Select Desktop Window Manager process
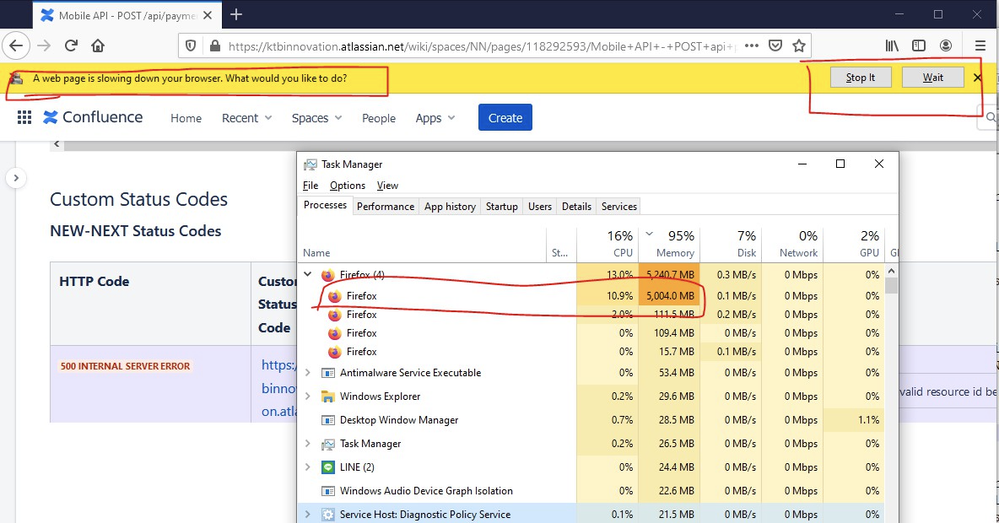The width and height of the screenshot is (999, 523). (593, 420)
